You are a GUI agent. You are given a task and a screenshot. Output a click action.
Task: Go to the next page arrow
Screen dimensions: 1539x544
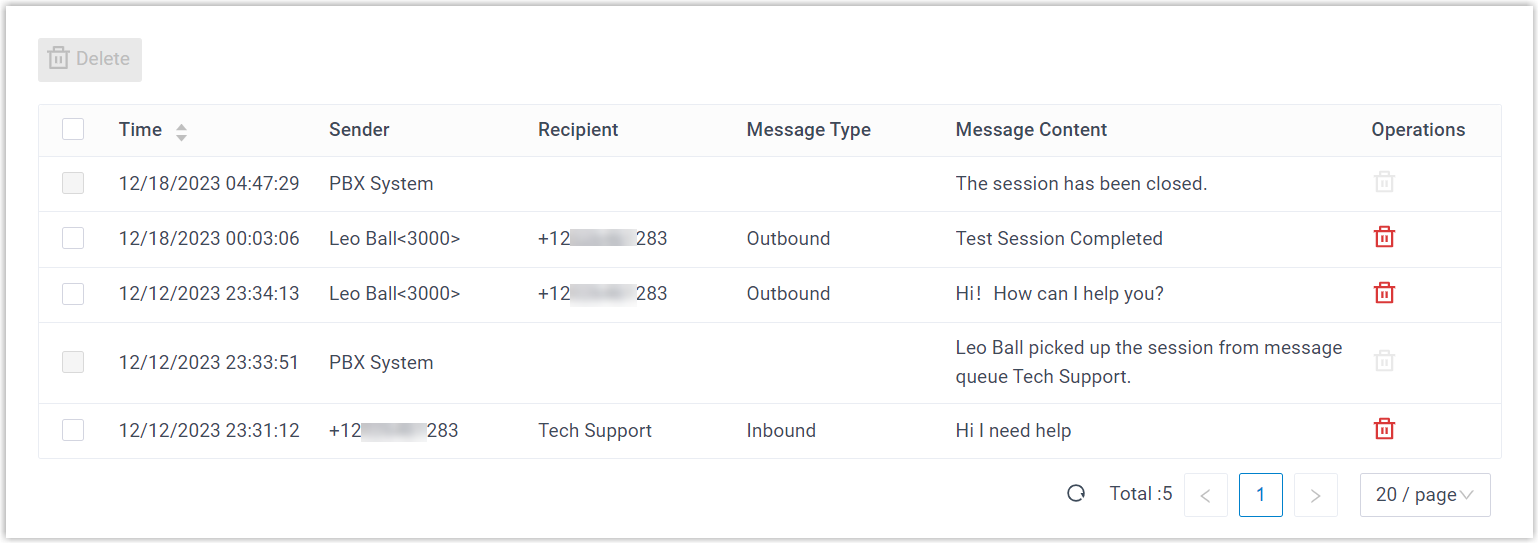point(1315,495)
